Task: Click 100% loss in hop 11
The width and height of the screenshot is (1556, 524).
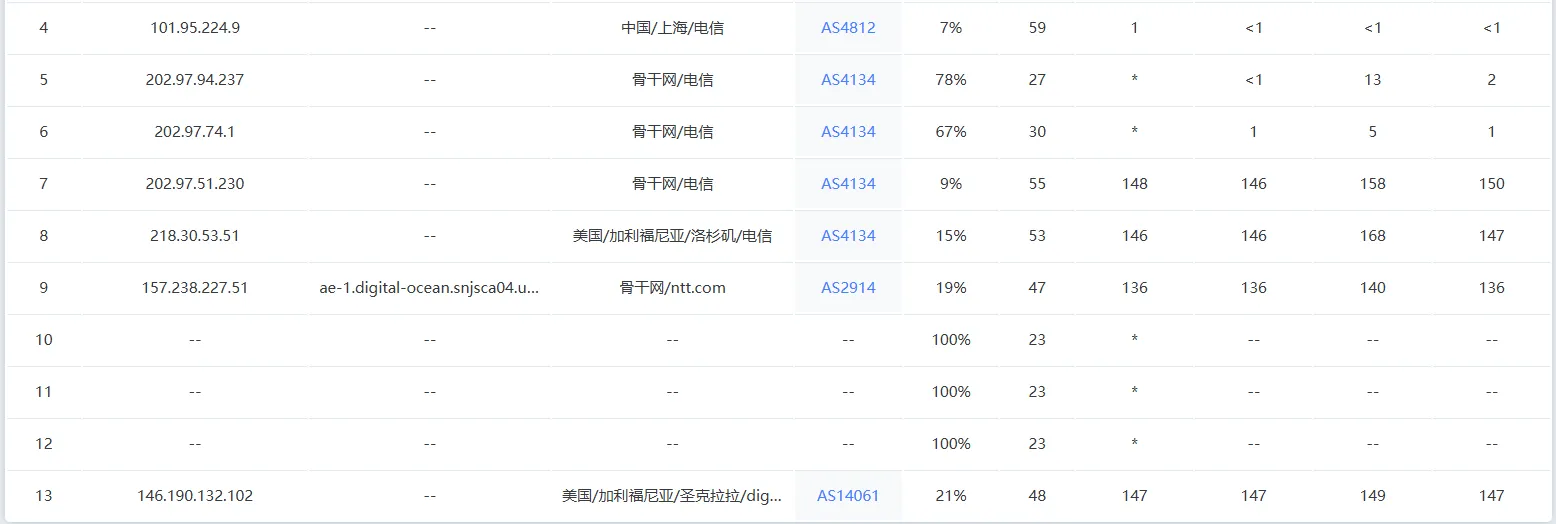Action: (x=951, y=392)
